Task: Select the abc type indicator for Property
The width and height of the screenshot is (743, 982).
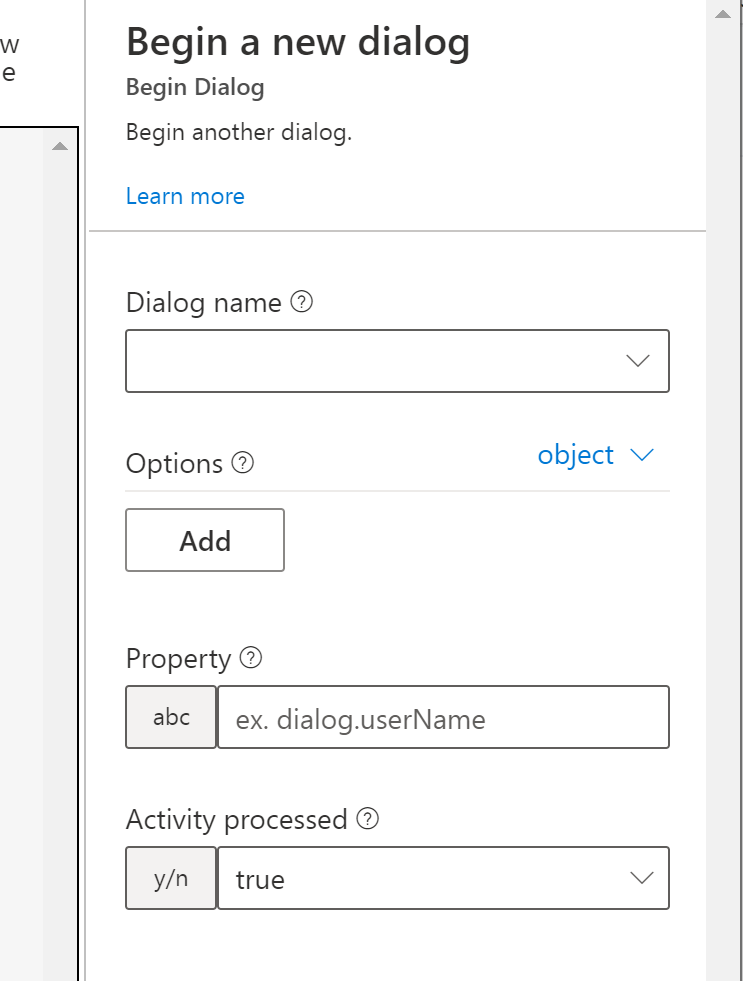Action: [x=170, y=717]
